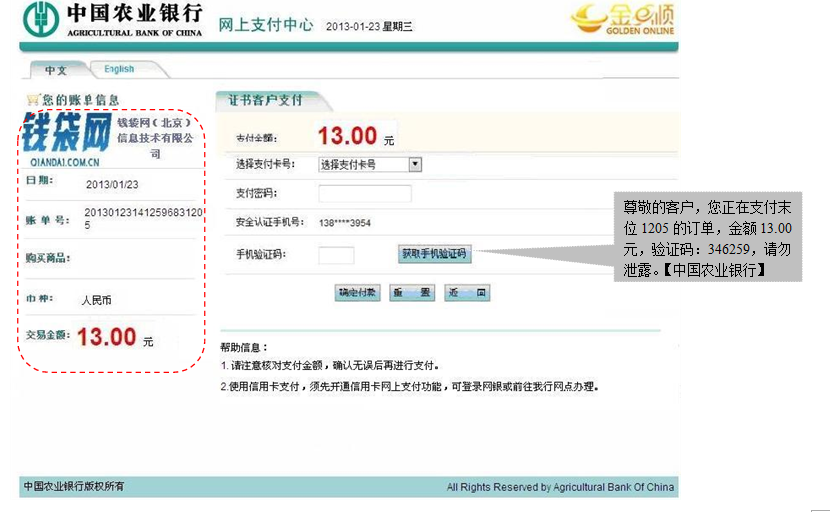Image resolution: width=830 pixels, height=512 pixels.
Task: Click the 13.00 payment amount beside 支付金额
Action: click(347, 136)
